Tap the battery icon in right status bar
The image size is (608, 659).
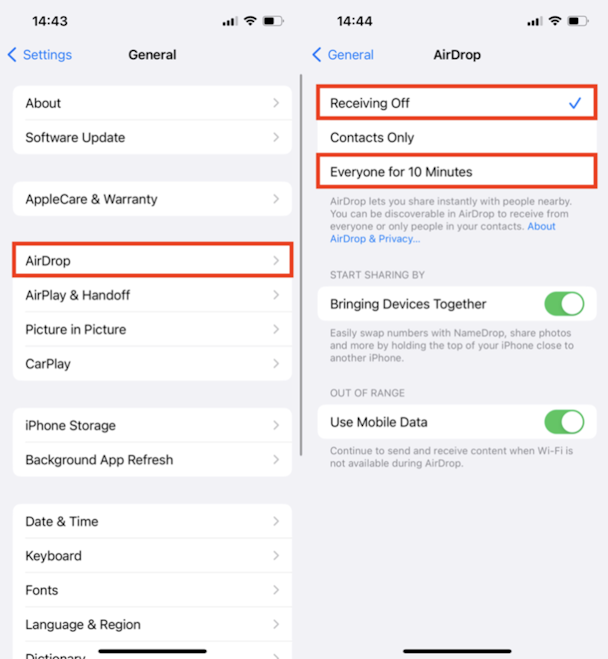pyautogui.click(x=578, y=21)
